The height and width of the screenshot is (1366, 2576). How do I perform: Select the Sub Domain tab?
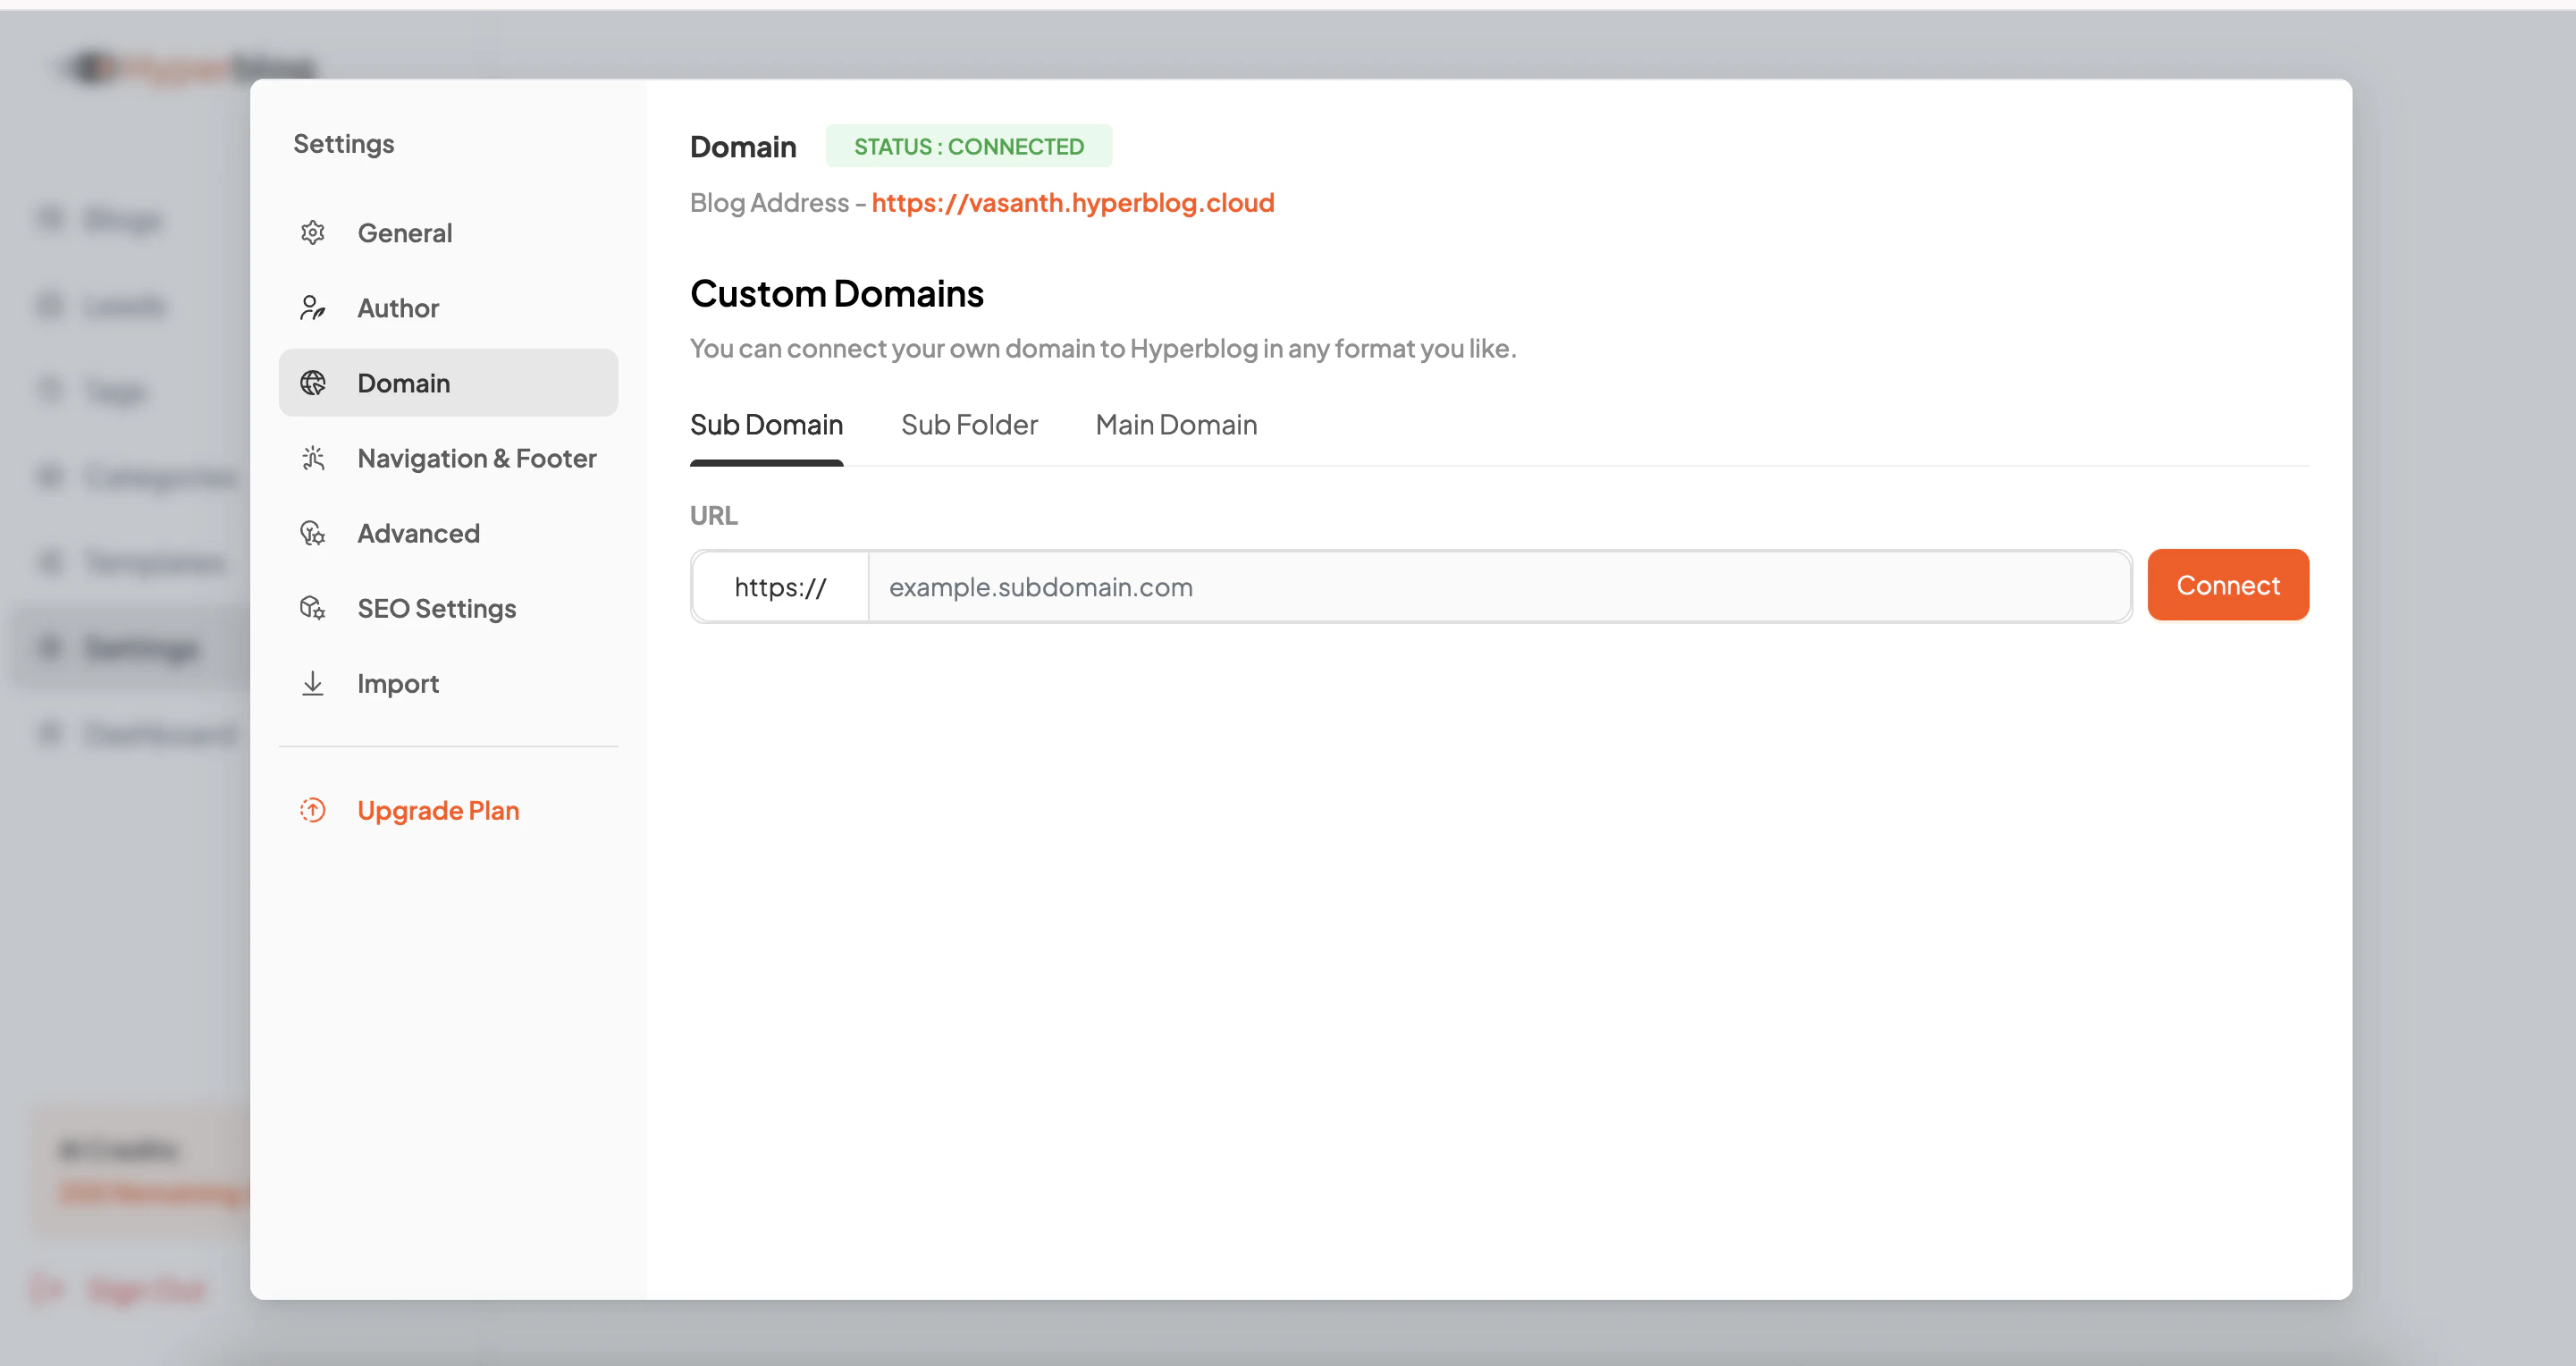pyautogui.click(x=766, y=424)
